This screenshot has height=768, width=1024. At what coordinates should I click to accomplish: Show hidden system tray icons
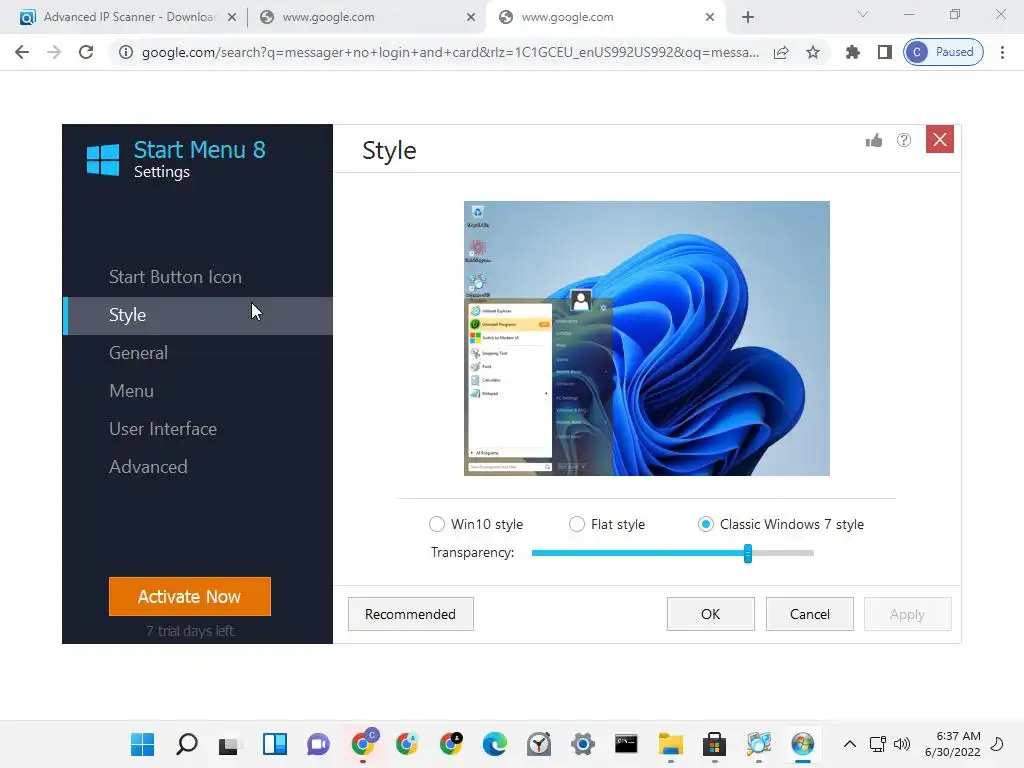[850, 744]
